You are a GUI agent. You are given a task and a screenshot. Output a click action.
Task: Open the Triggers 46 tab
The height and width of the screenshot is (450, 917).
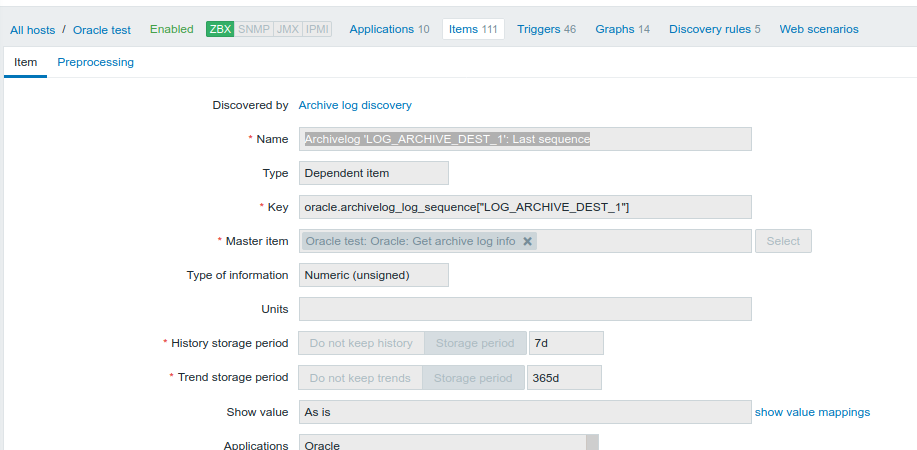546,29
